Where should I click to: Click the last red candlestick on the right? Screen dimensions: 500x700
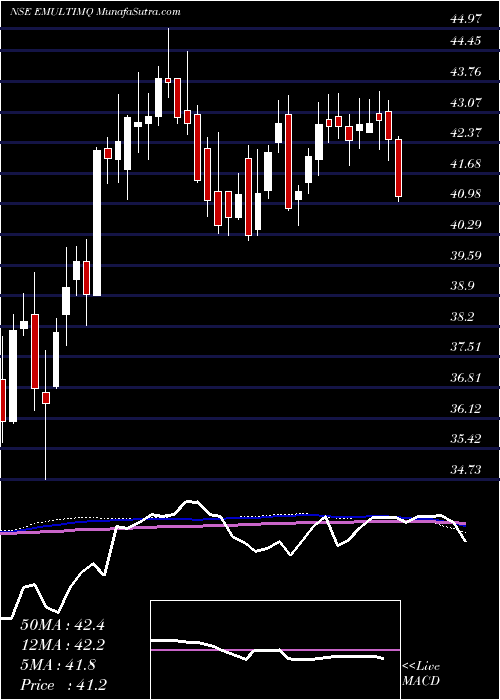[x=398, y=168]
